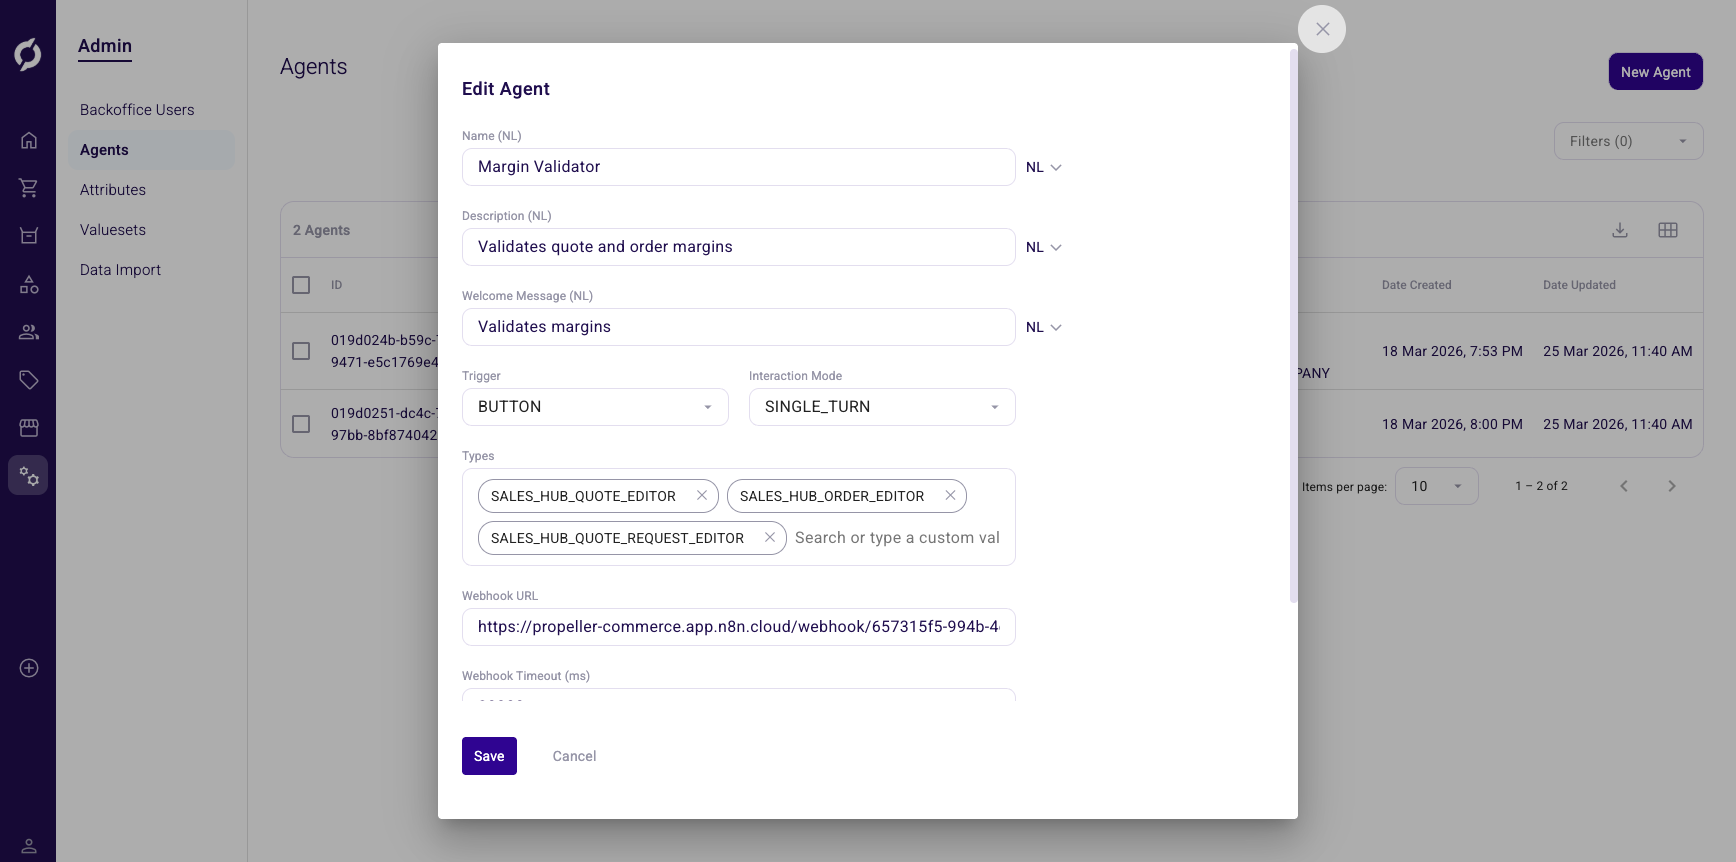Open language dropdown for Name field

coord(1044,167)
